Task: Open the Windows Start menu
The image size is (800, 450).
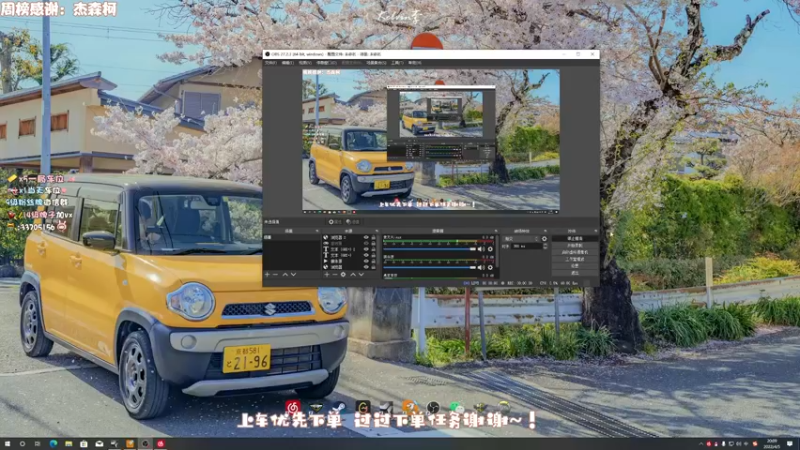Action: (7, 443)
